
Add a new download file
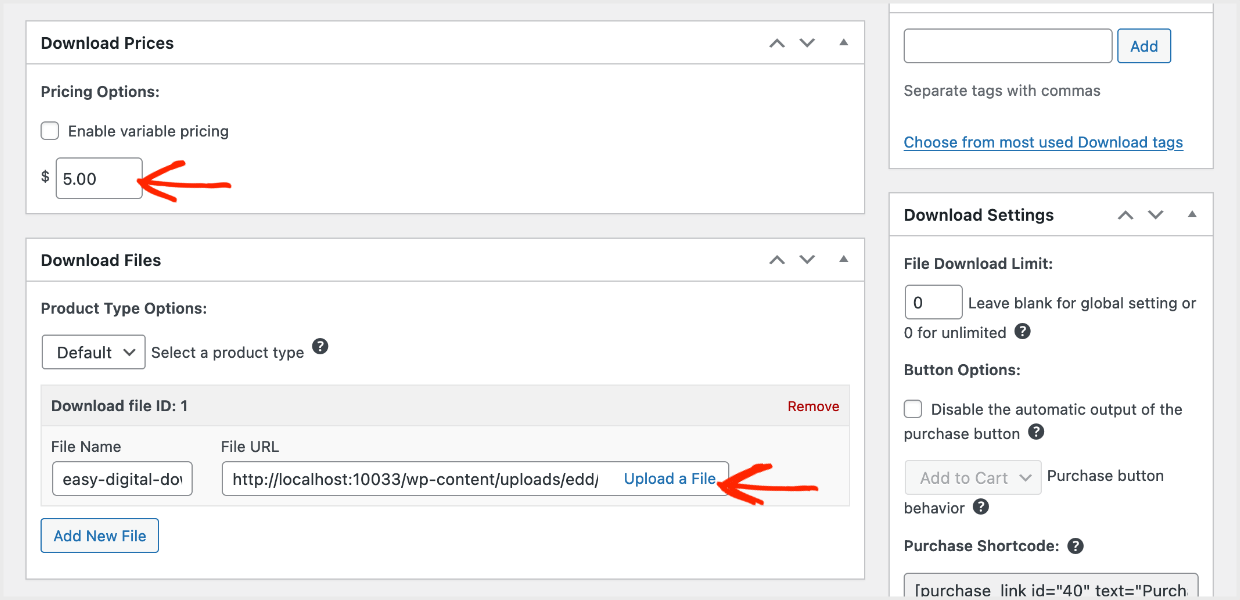(x=100, y=536)
